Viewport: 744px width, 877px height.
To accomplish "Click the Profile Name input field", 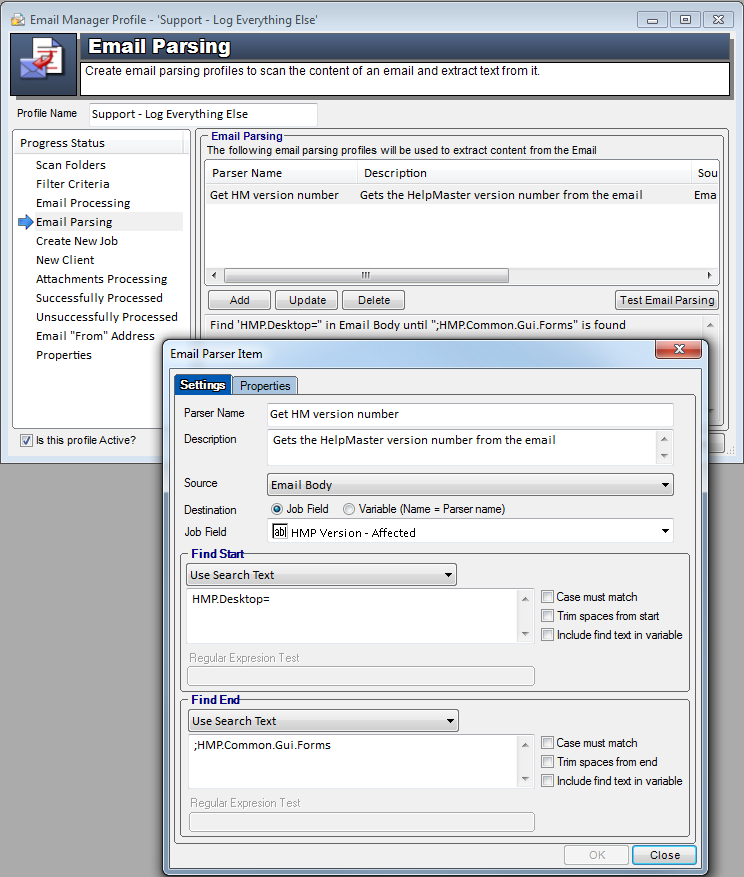I will click(x=203, y=114).
